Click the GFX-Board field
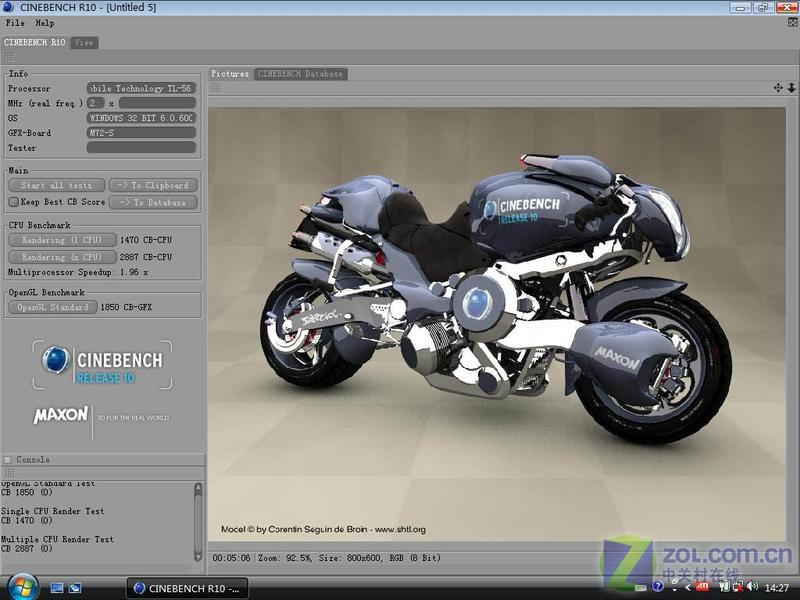This screenshot has height=600, width=800. click(141, 133)
